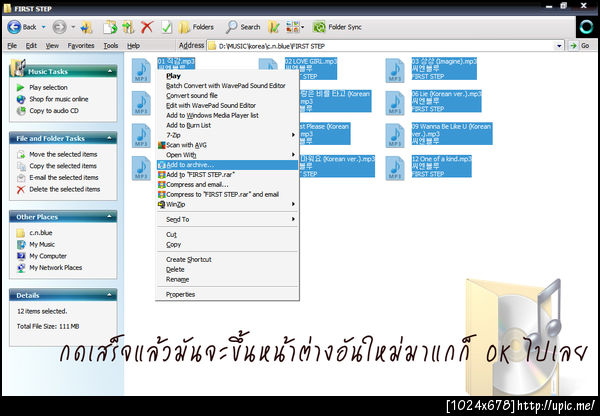
Task: Open the Back button history dropdown arrow
Action: [44, 27]
